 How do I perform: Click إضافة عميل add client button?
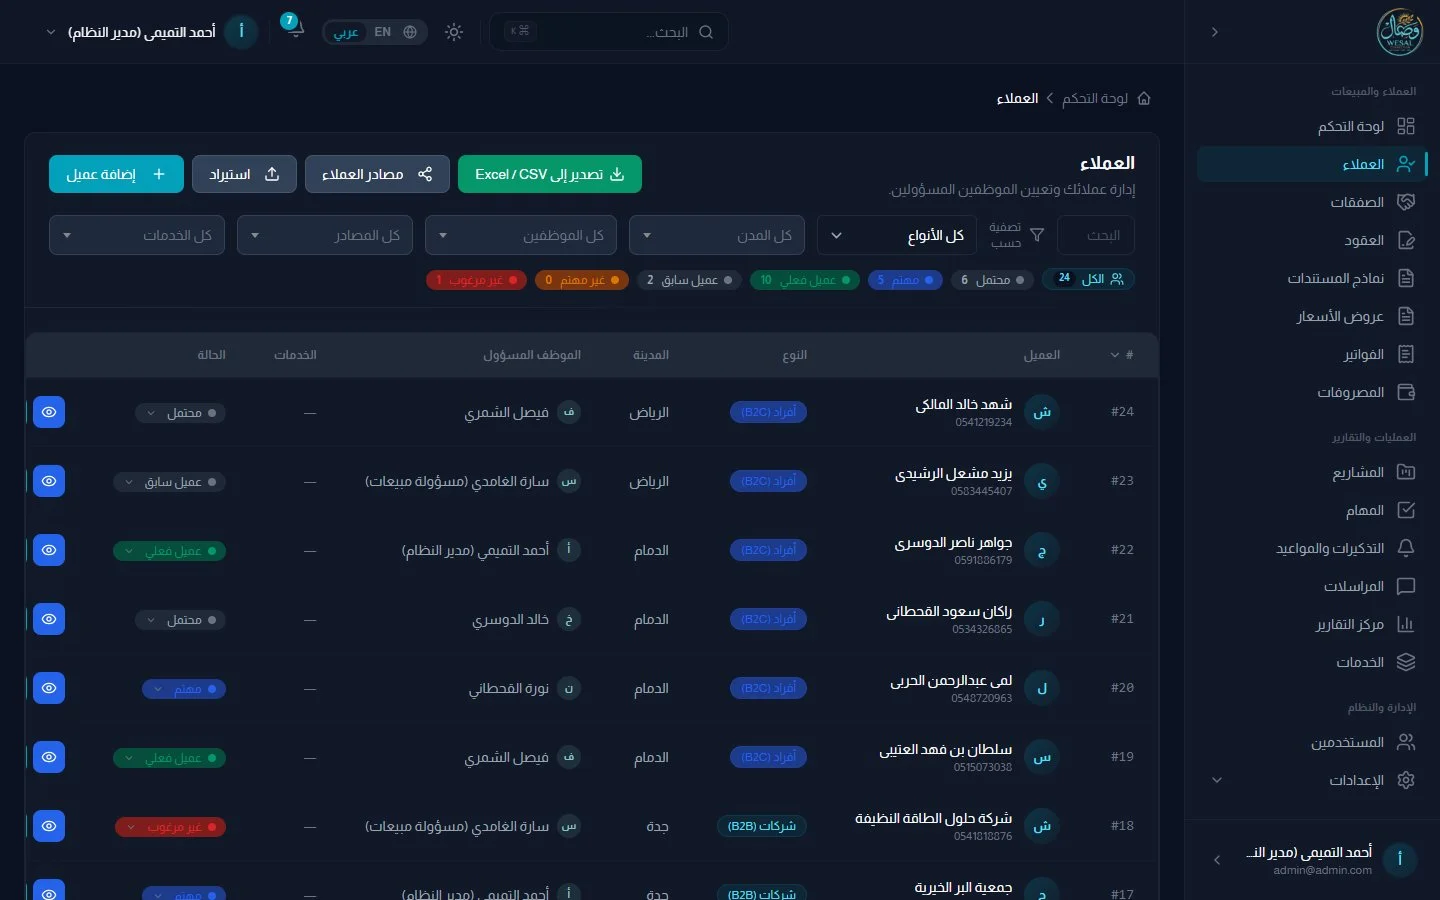(116, 174)
